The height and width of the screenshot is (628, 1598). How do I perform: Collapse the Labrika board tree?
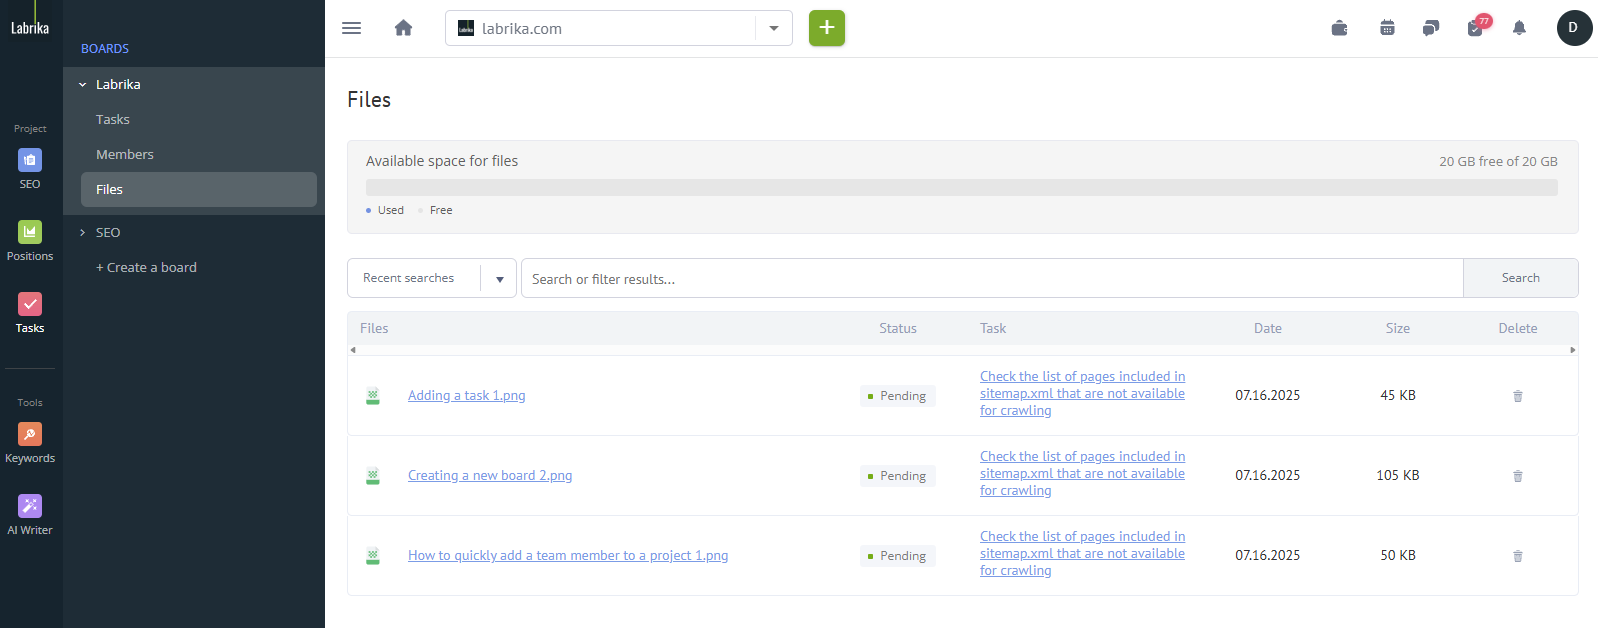83,85
